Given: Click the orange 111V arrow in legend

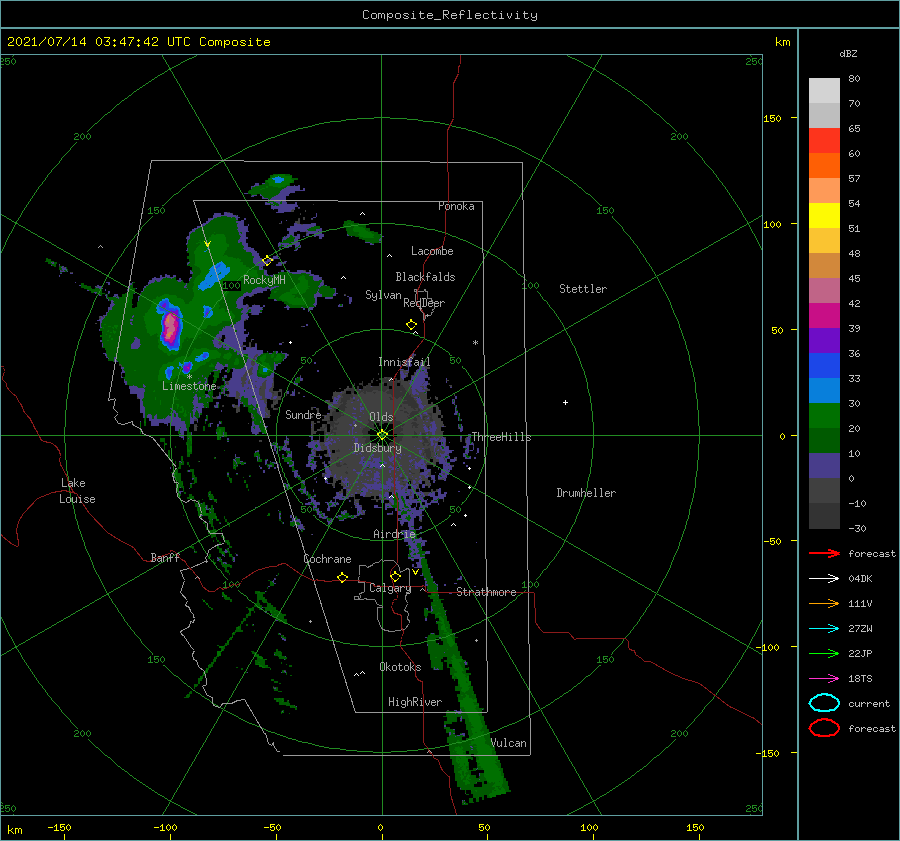Looking at the screenshot, I should tap(824, 603).
